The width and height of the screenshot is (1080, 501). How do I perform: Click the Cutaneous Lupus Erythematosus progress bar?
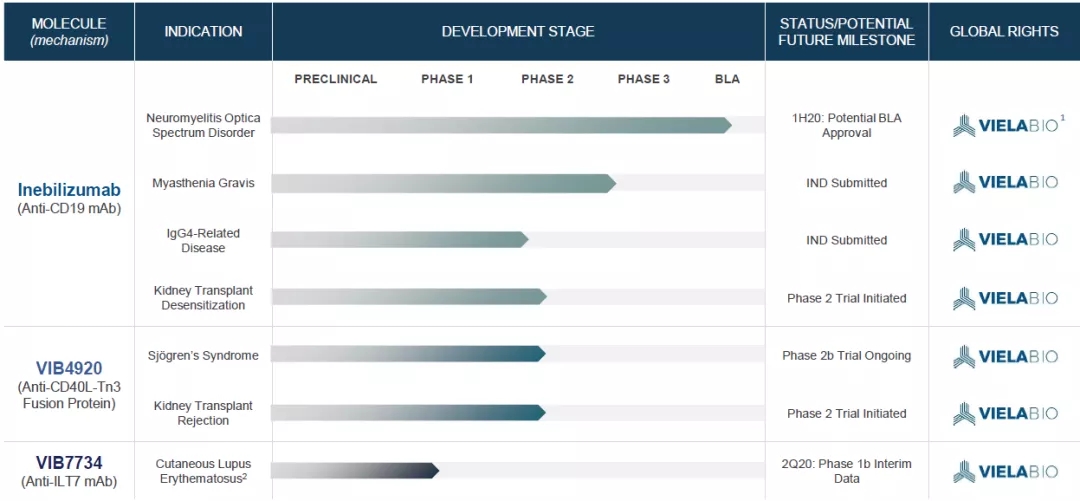354,471
